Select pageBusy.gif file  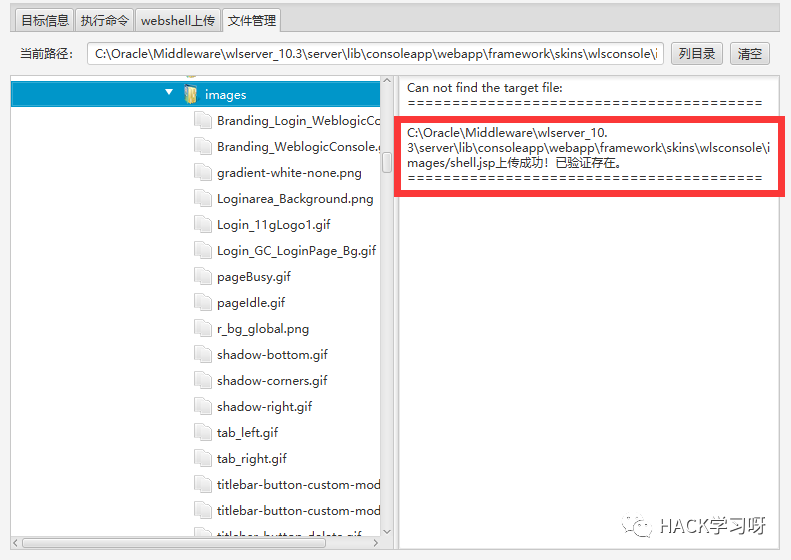(x=254, y=277)
